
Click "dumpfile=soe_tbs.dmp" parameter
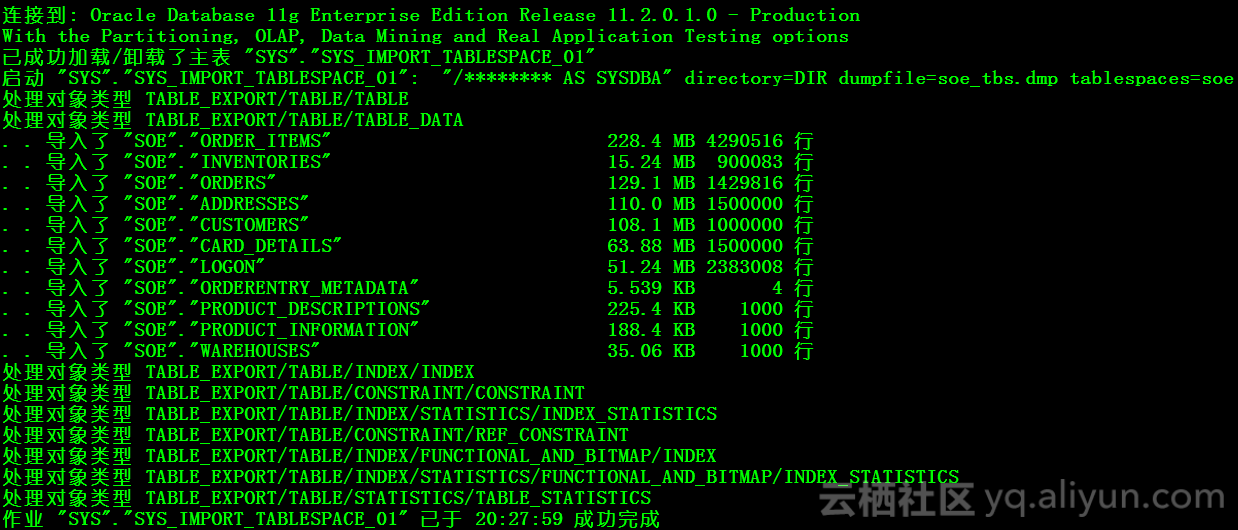click(x=949, y=78)
